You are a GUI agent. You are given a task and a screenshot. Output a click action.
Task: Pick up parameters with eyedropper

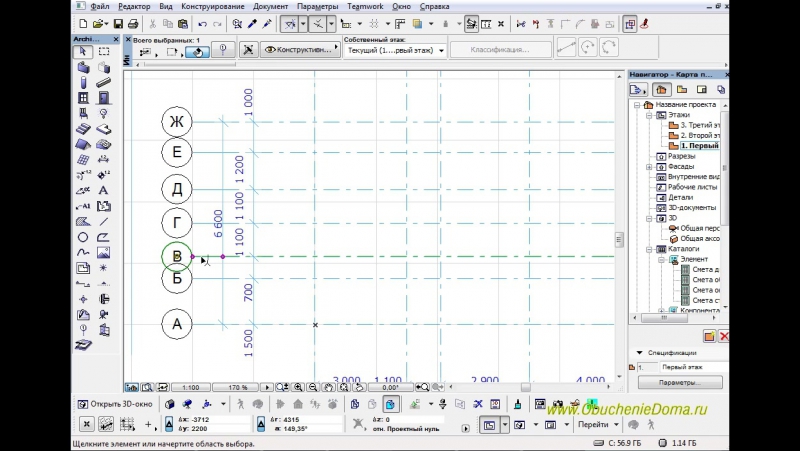pos(252,24)
